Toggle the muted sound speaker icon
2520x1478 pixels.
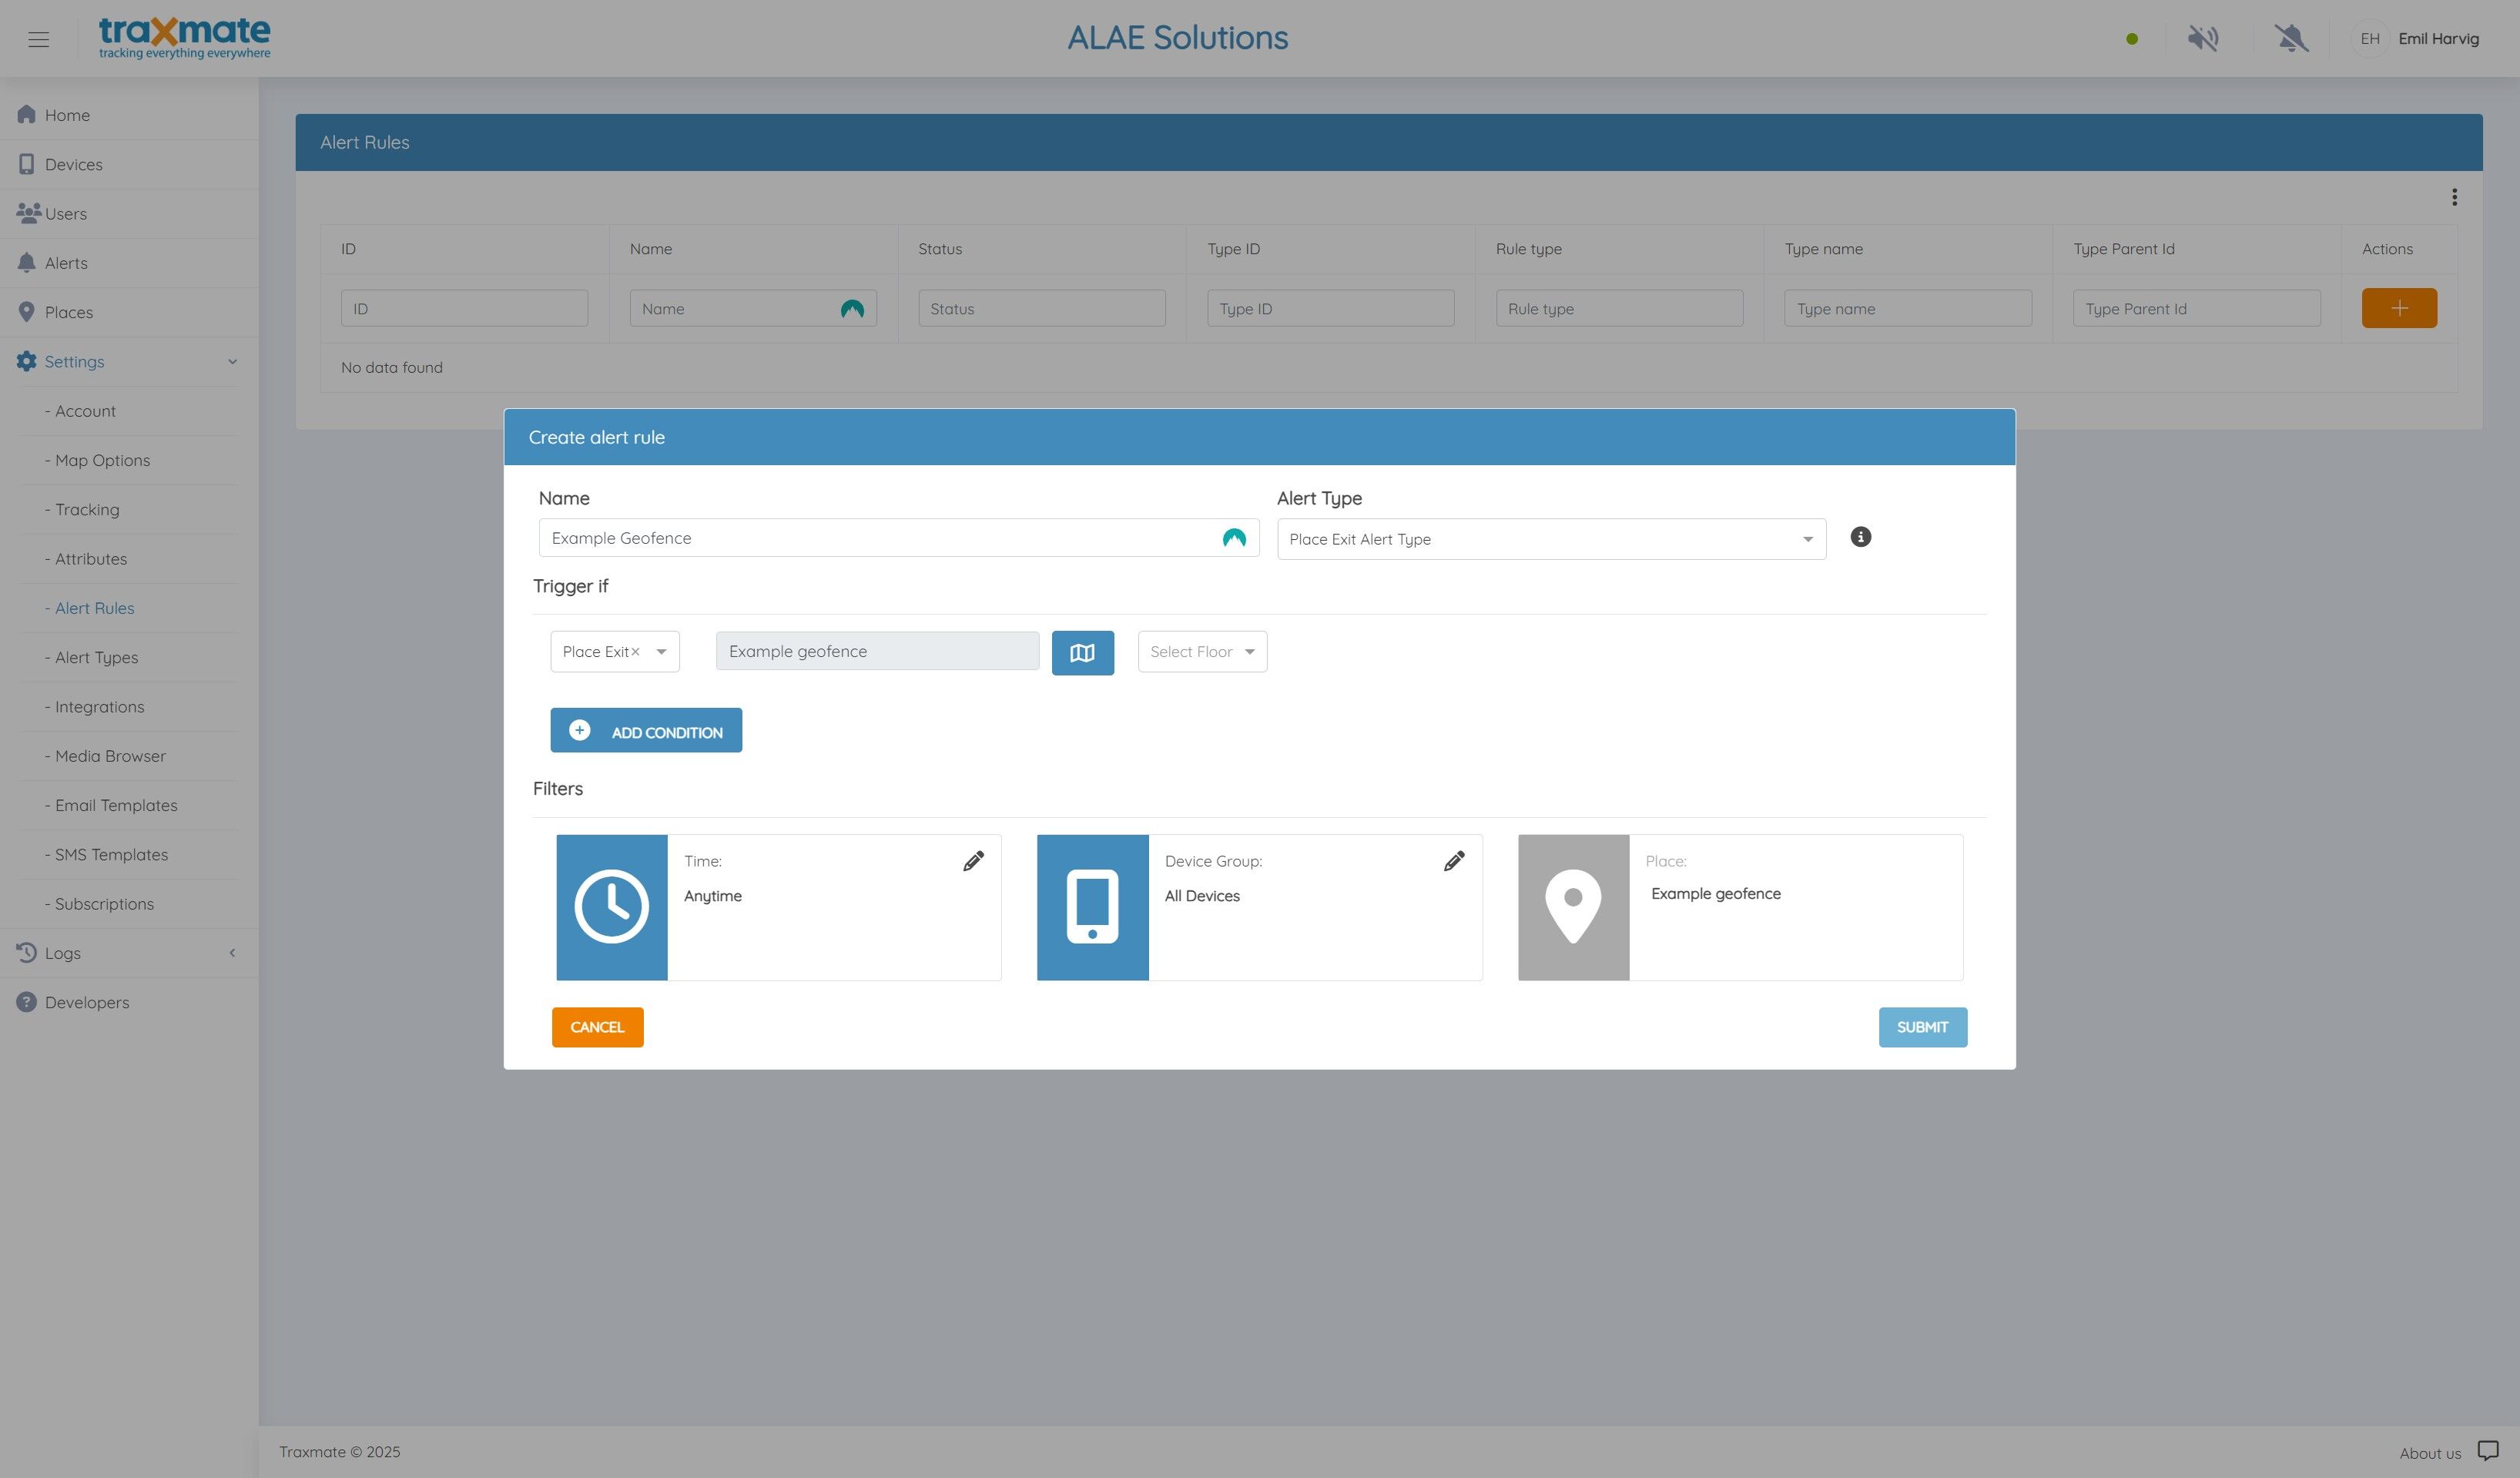tap(2202, 39)
